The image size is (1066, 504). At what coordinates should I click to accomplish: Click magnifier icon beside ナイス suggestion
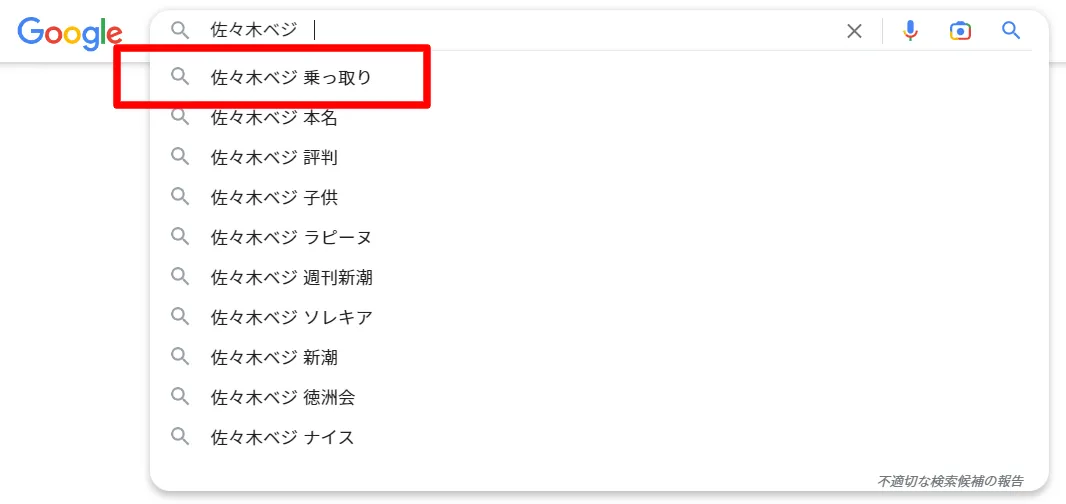click(180, 436)
